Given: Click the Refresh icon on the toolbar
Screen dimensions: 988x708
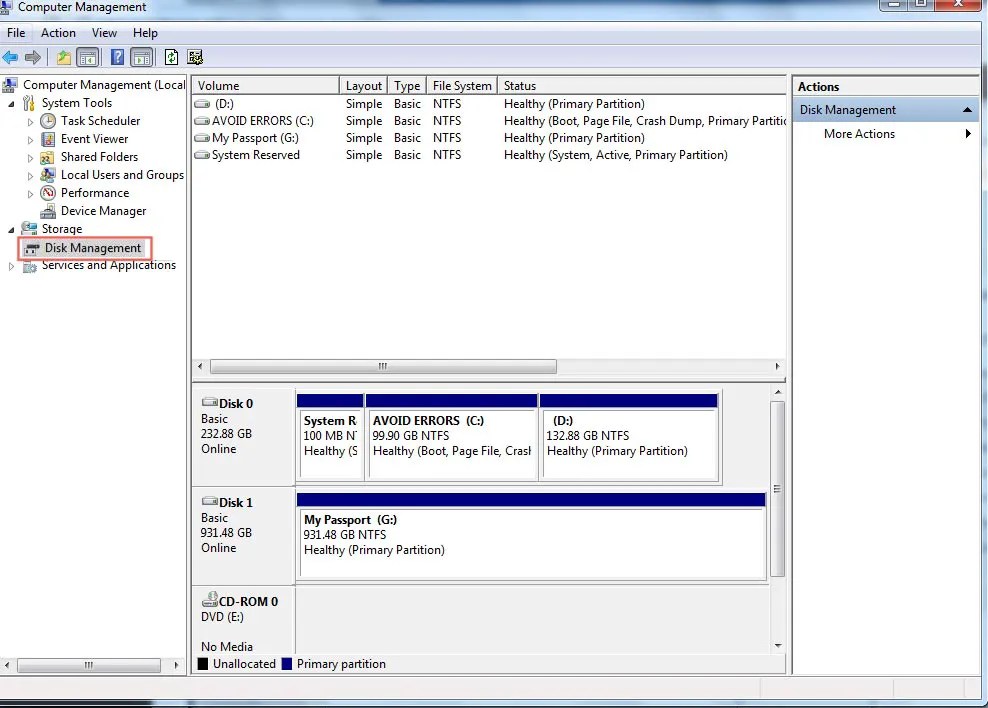Looking at the screenshot, I should [x=170, y=57].
